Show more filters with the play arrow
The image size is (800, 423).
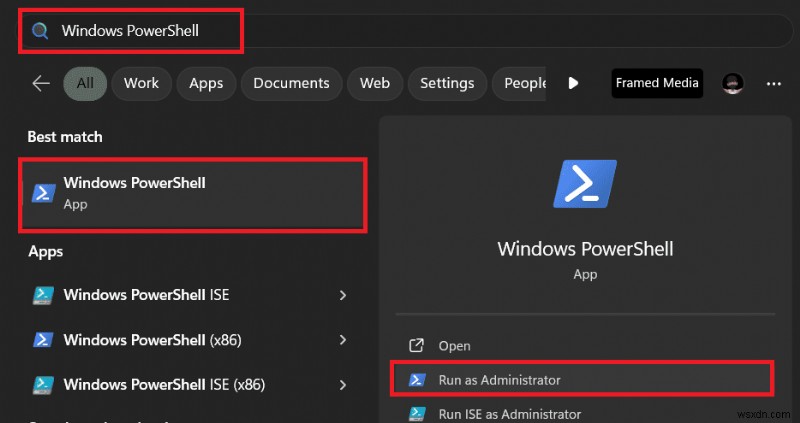573,83
